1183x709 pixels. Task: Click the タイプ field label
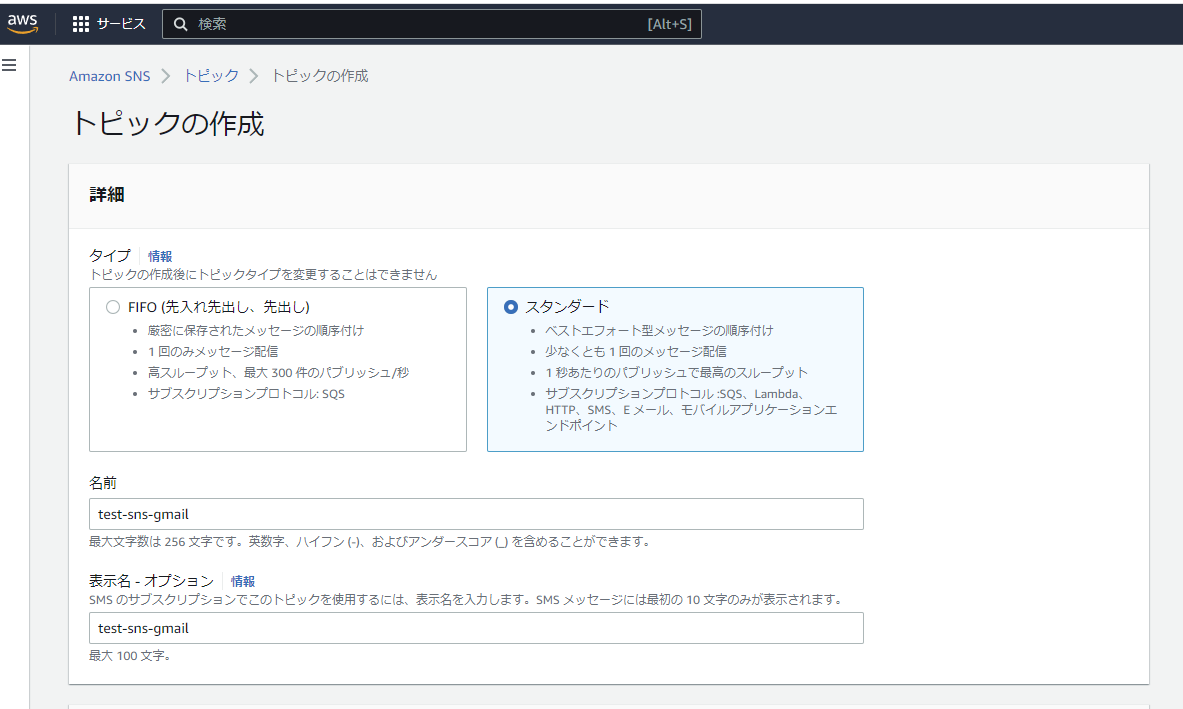click(110, 256)
